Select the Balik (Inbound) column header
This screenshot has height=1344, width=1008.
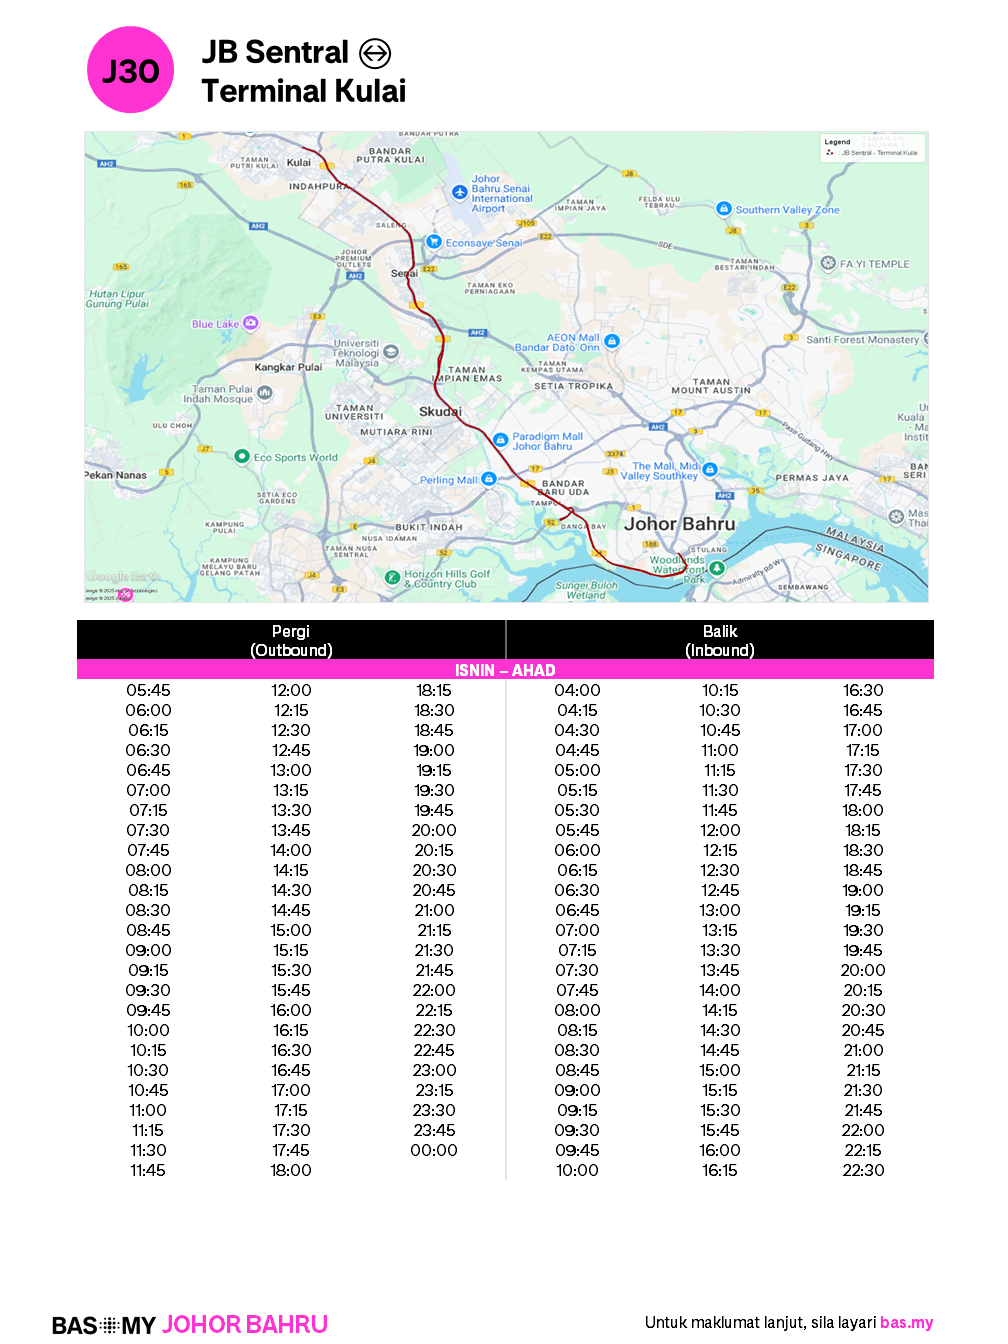[x=720, y=640]
